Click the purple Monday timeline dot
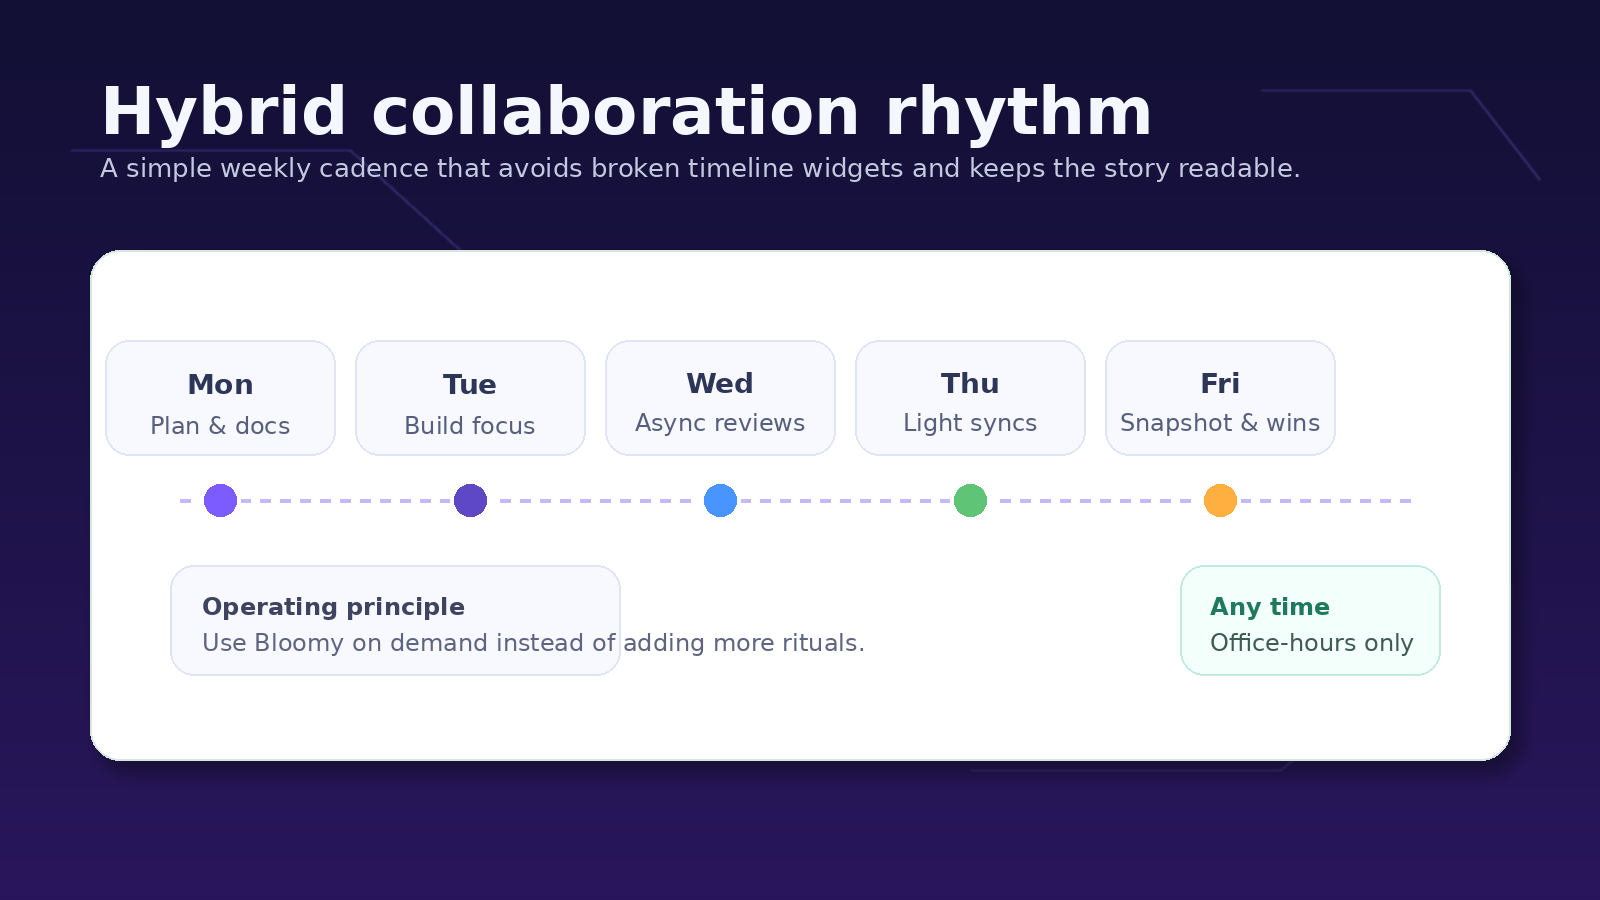The image size is (1600, 900). click(220, 500)
